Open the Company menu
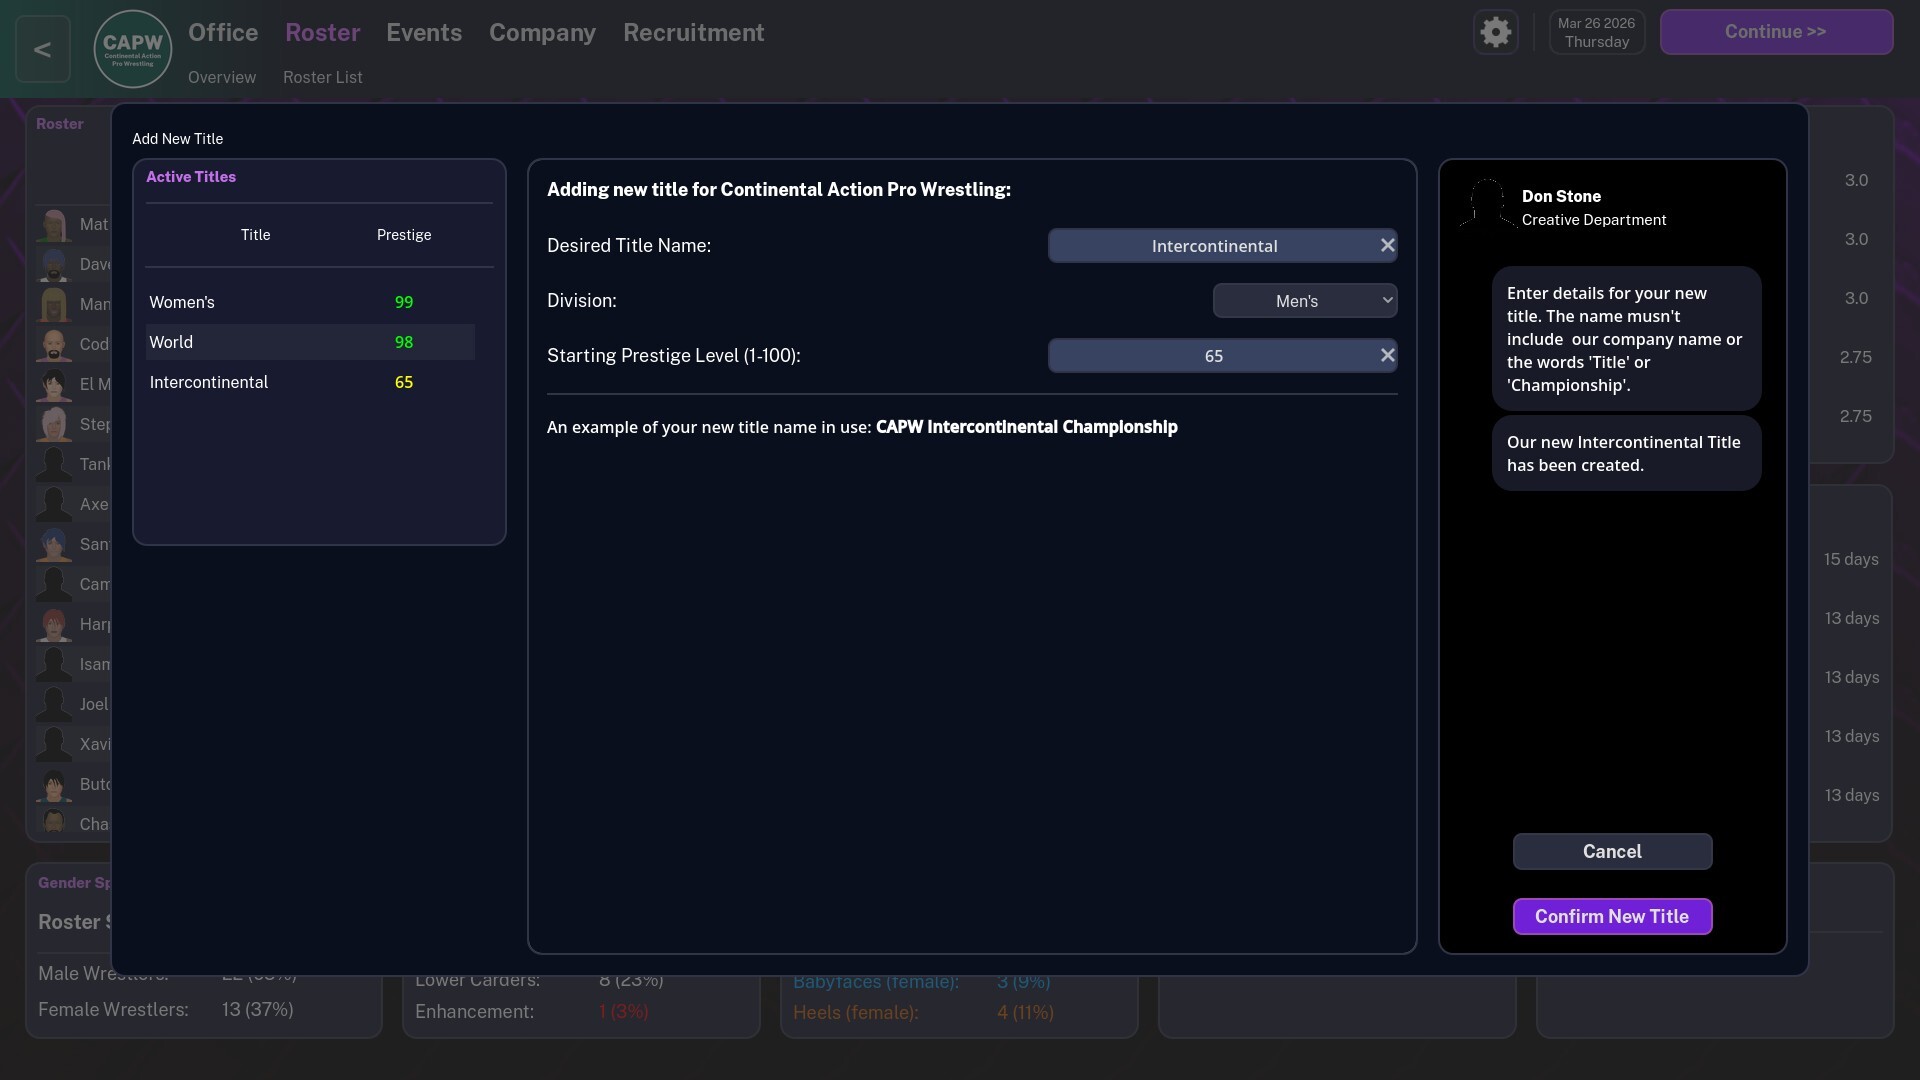This screenshot has width=1920, height=1080. coord(542,32)
